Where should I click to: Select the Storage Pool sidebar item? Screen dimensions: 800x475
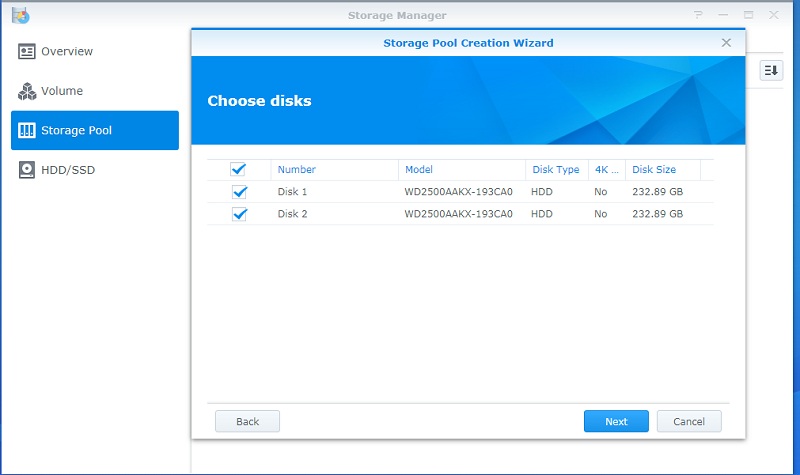(95, 130)
